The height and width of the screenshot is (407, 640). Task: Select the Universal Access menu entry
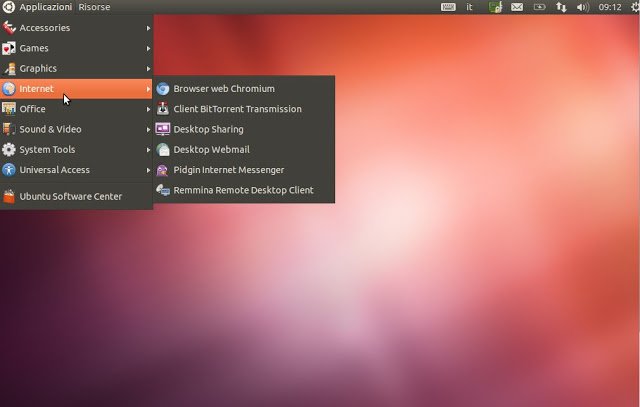point(76,170)
